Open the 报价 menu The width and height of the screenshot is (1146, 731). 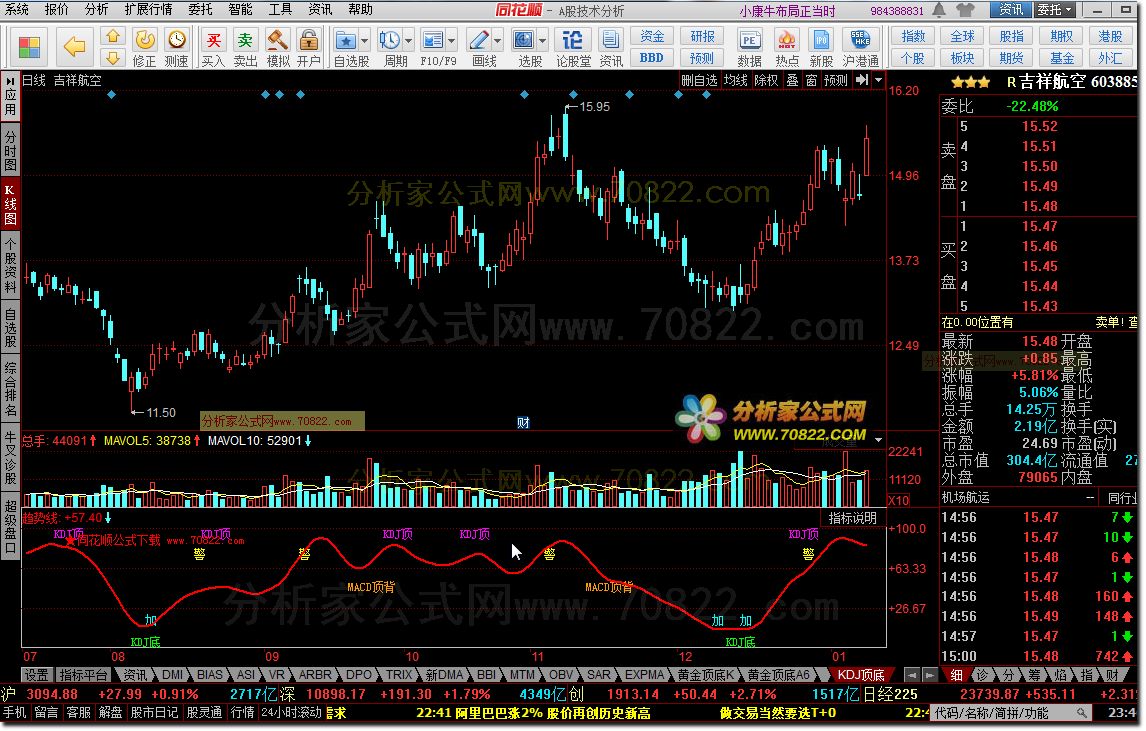click(x=56, y=9)
